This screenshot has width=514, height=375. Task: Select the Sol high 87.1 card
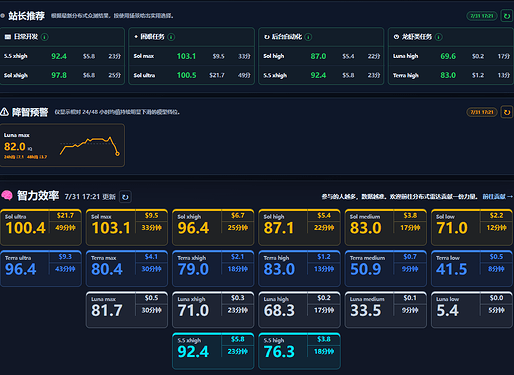(x=299, y=227)
